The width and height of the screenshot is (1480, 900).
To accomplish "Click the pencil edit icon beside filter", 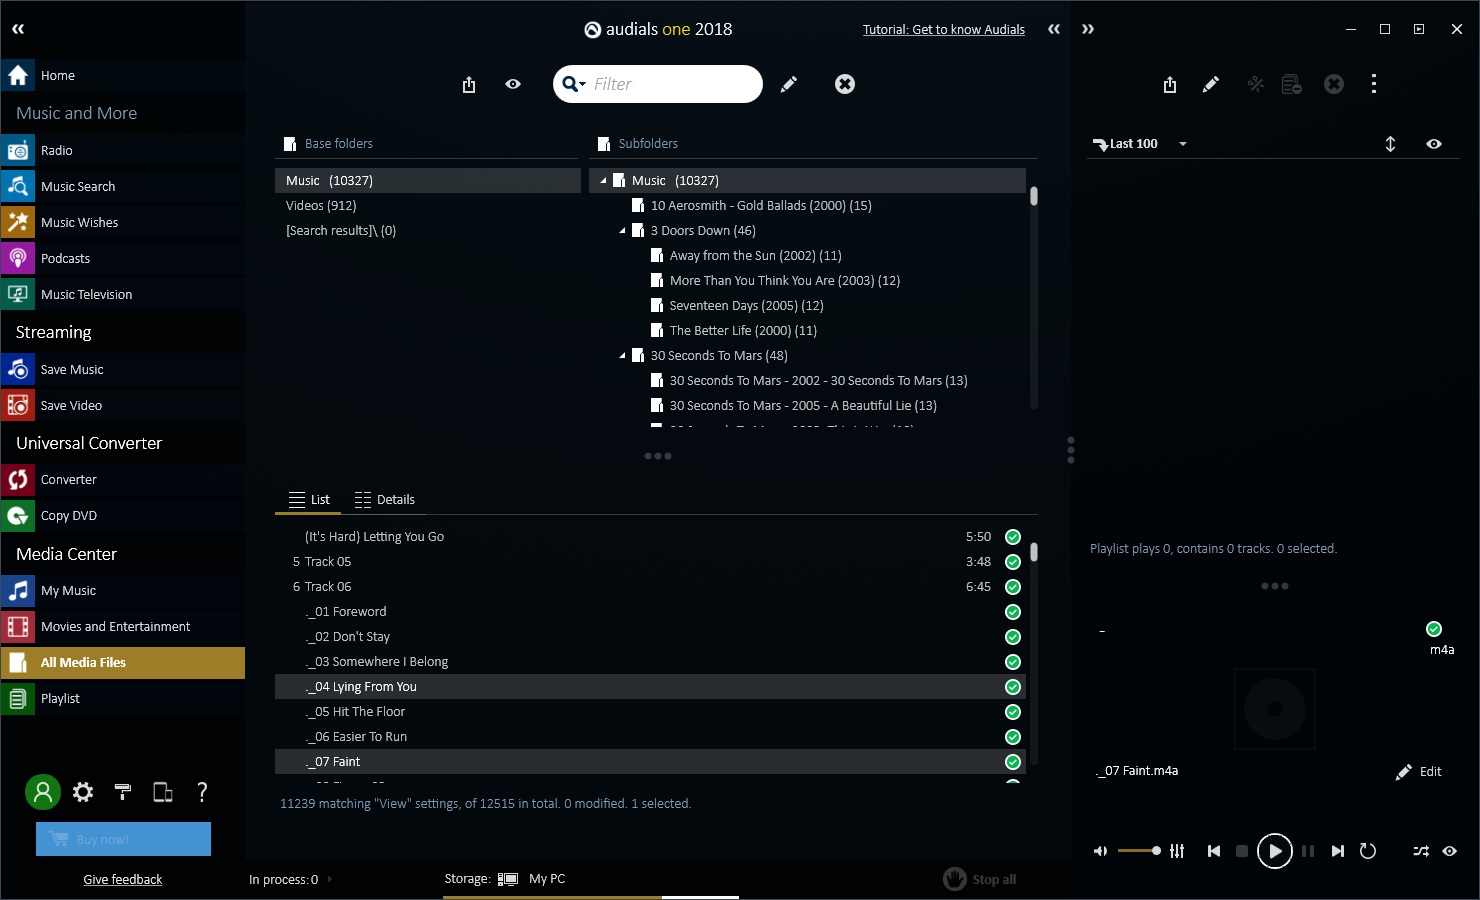I will click(x=789, y=85).
